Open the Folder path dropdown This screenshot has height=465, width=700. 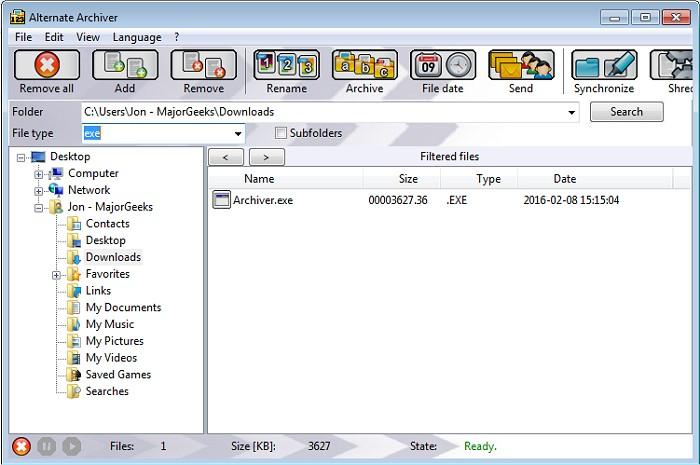tap(572, 113)
